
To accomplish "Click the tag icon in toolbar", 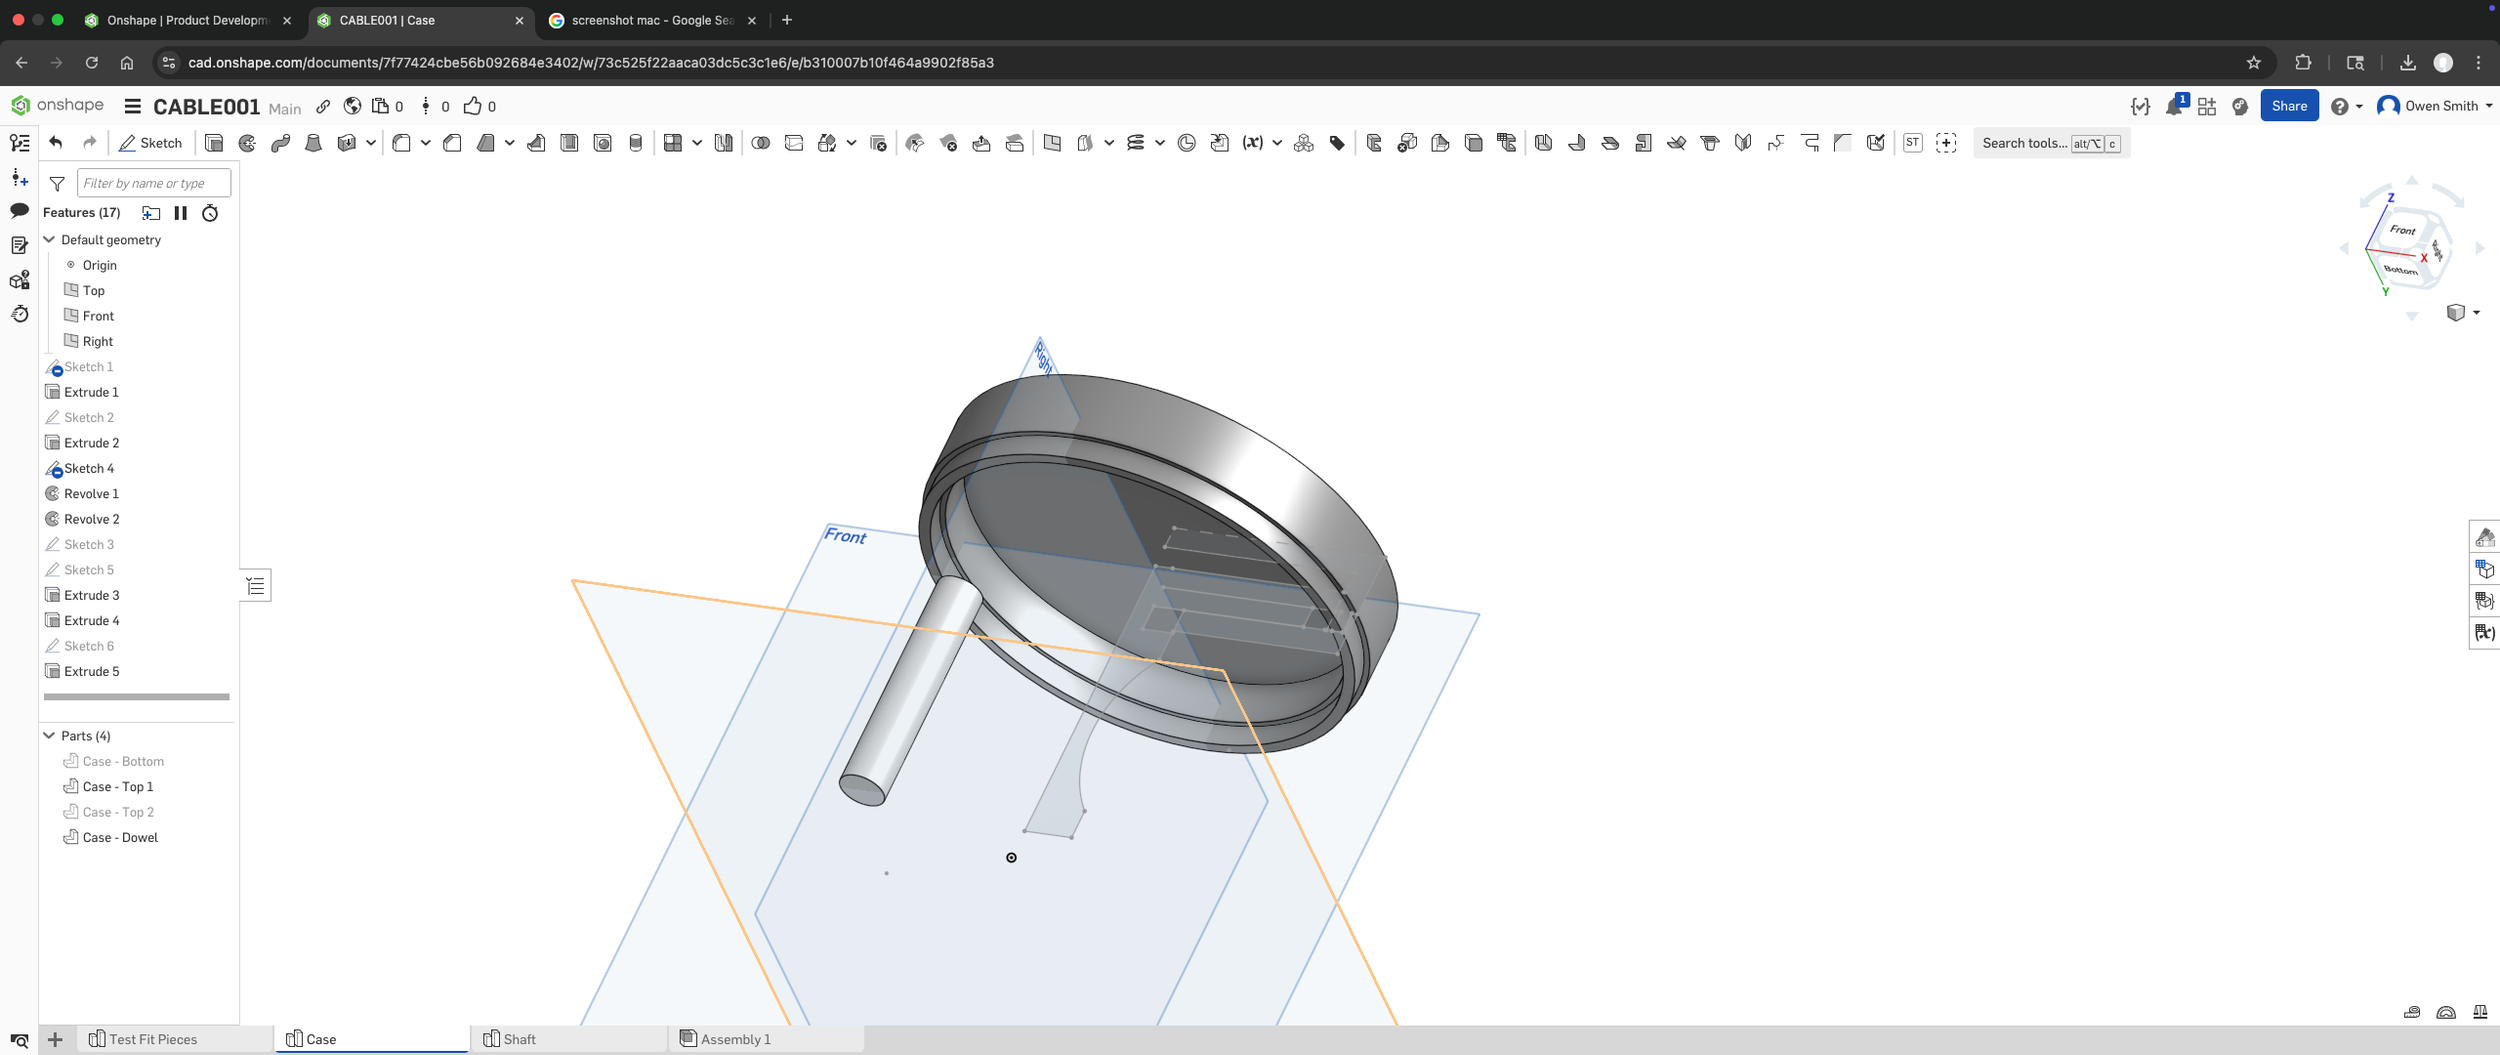I will click(1337, 143).
